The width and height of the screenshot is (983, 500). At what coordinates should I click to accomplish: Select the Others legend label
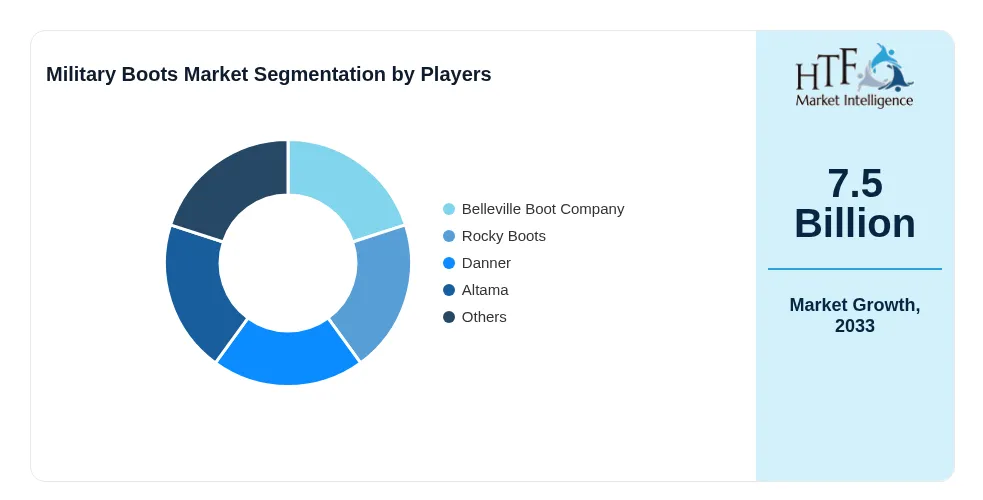[x=484, y=317]
